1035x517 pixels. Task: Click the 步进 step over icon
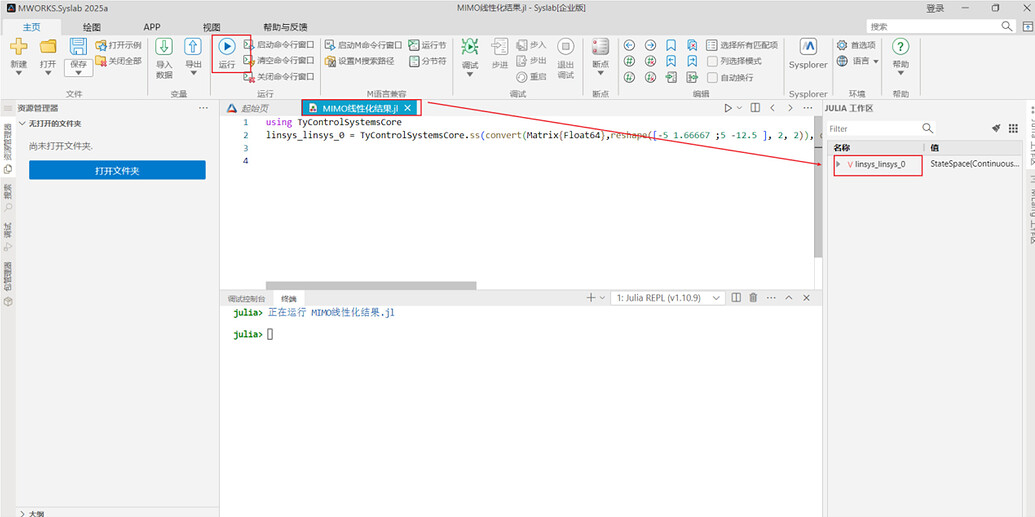[500, 46]
